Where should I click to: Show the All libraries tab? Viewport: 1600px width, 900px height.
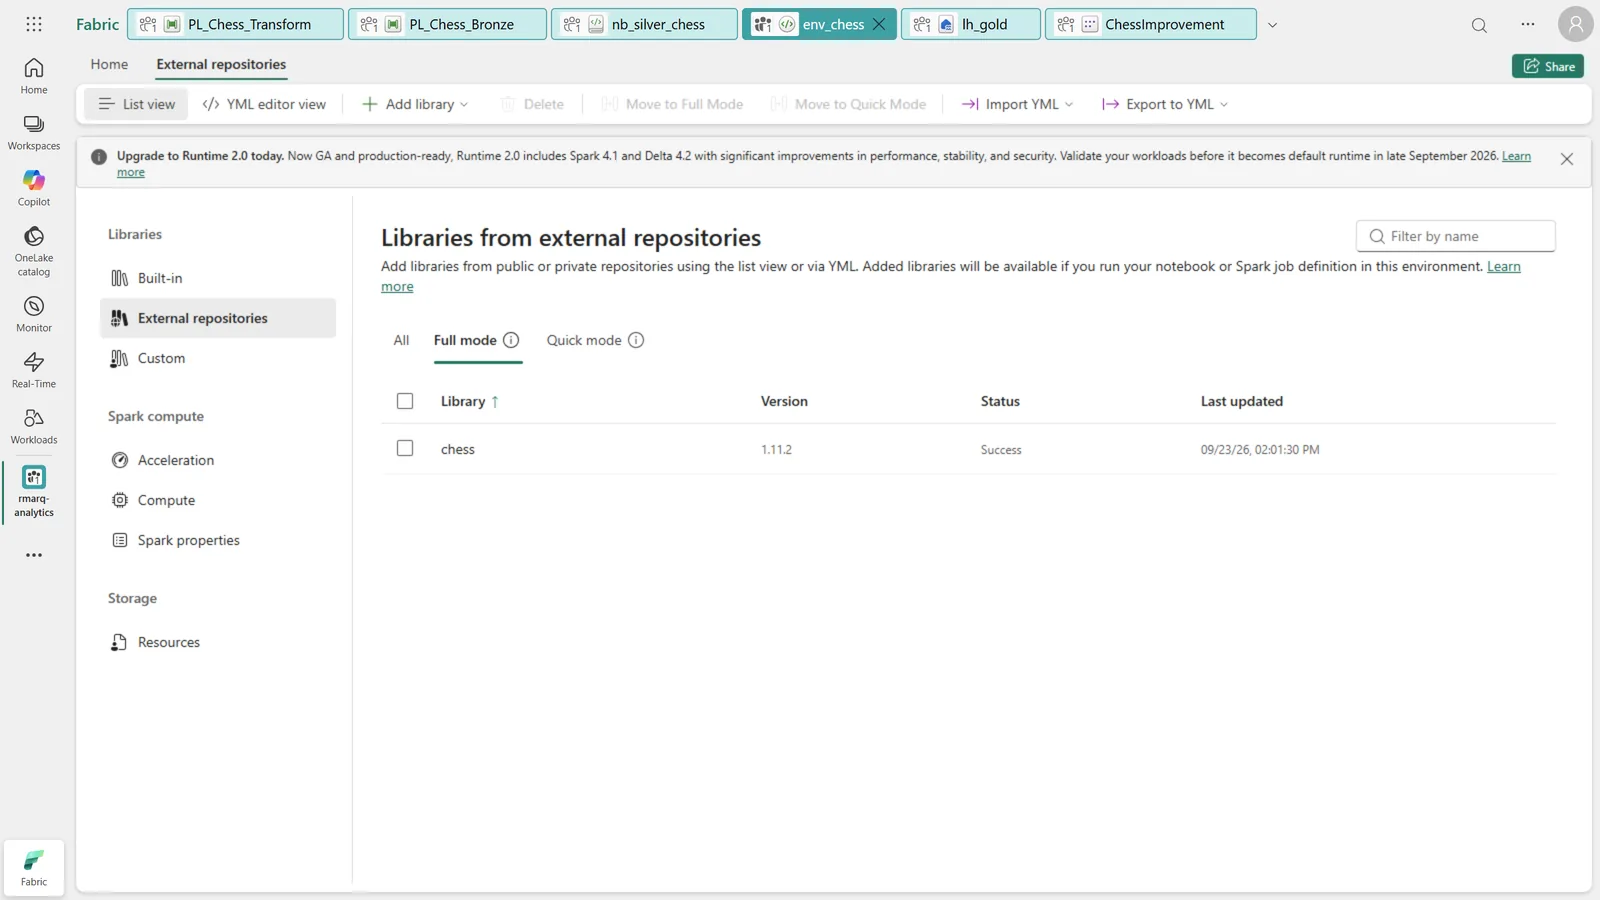401,340
